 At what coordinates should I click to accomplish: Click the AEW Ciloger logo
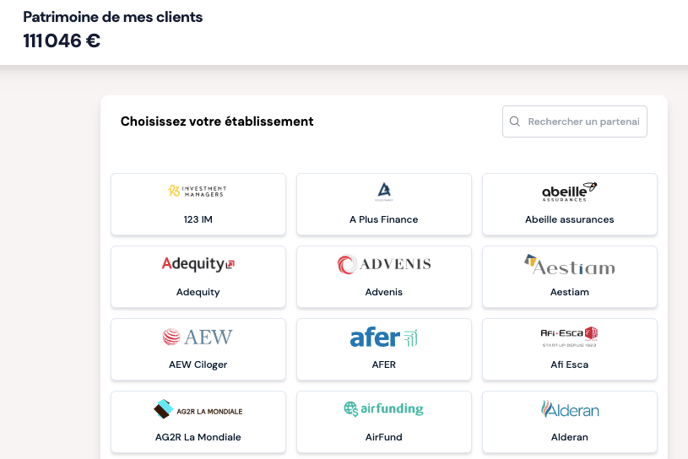[x=198, y=337]
